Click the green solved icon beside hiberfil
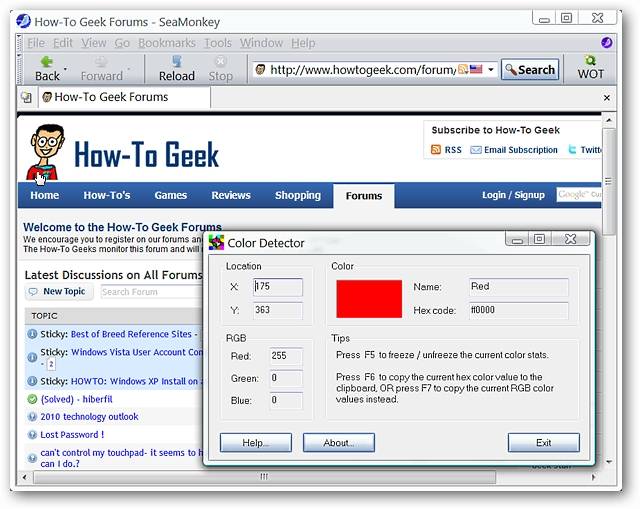640x509 pixels. click(32, 399)
